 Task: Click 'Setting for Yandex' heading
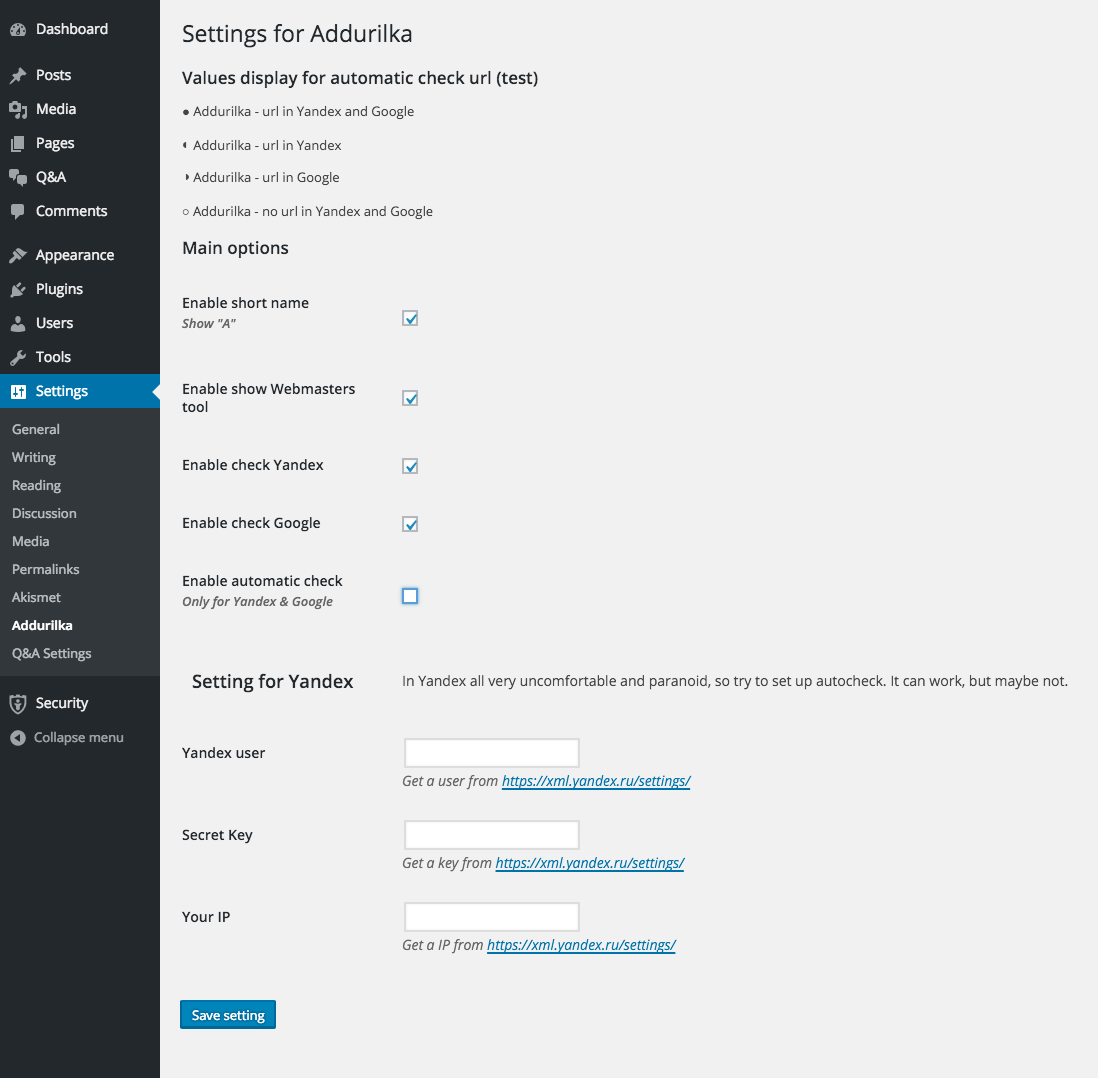pos(272,682)
